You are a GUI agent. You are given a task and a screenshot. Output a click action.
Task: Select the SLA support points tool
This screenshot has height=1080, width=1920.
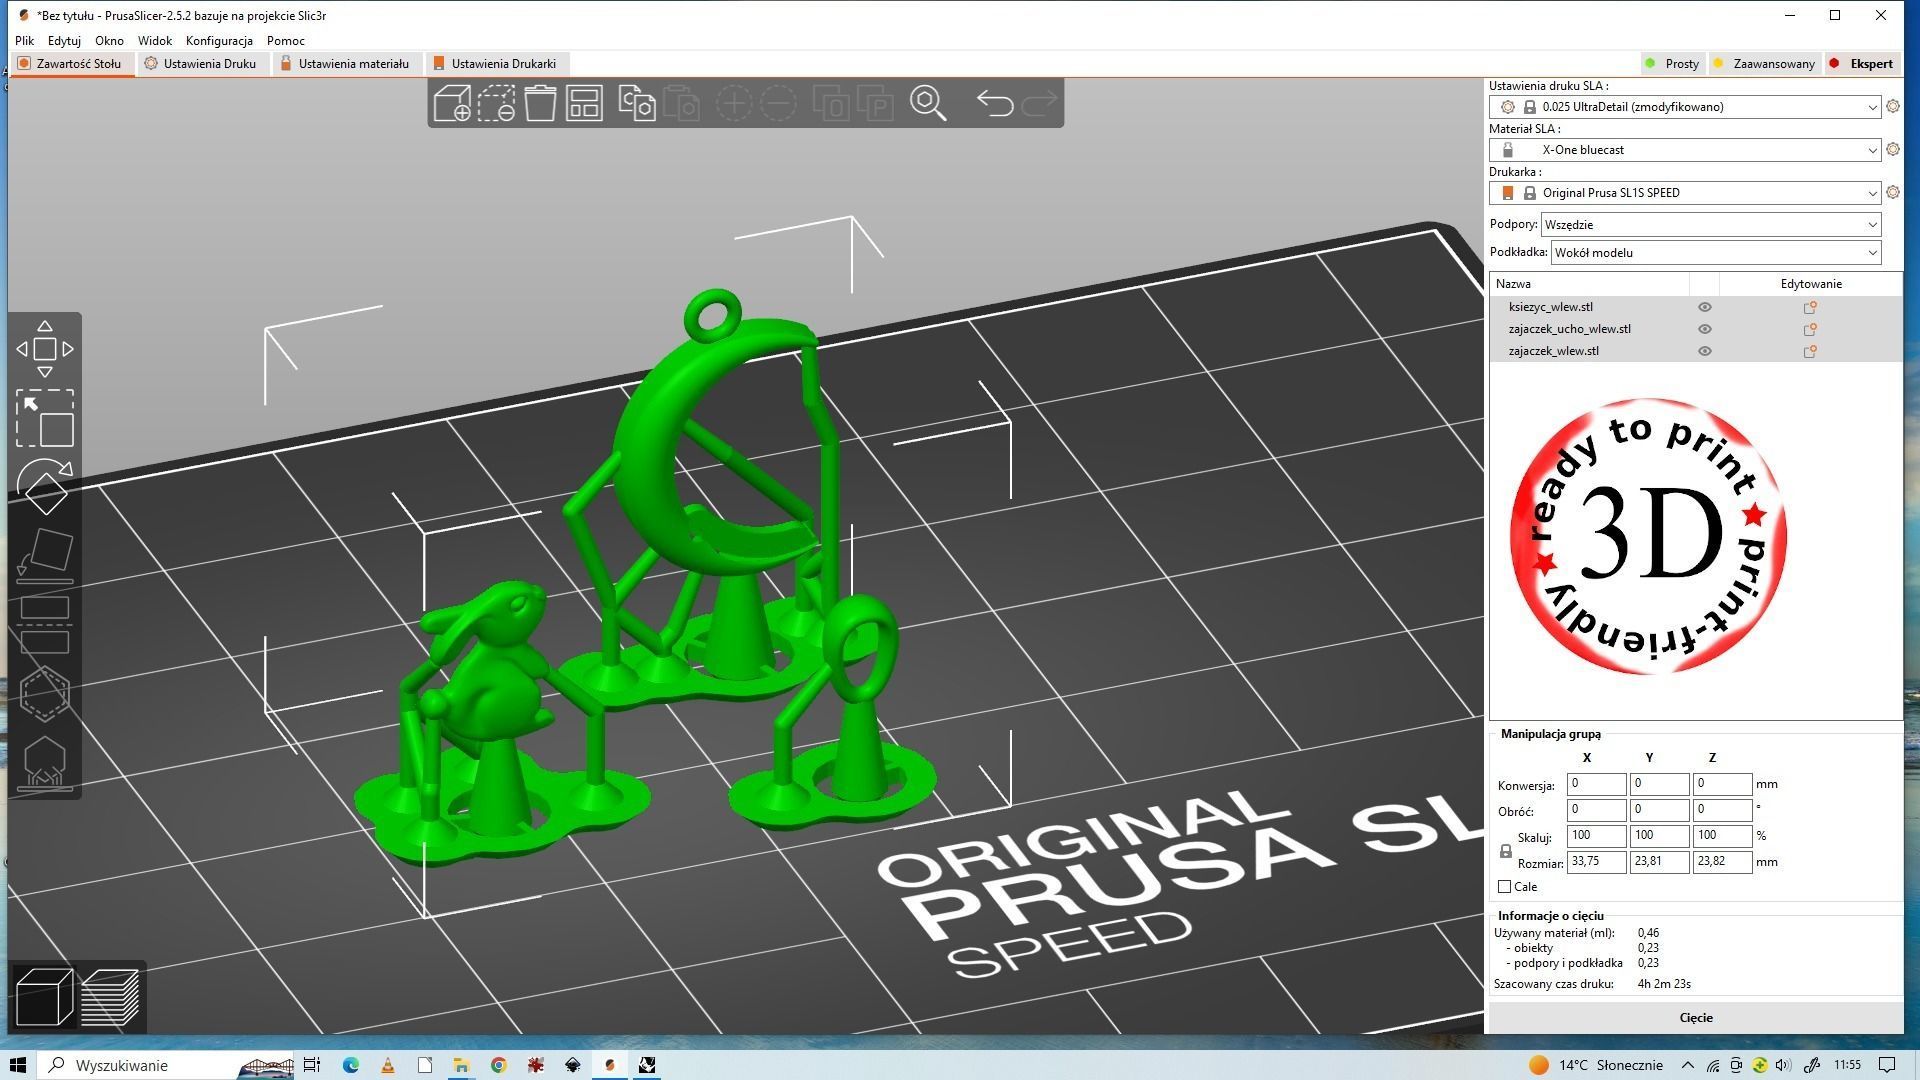45,762
